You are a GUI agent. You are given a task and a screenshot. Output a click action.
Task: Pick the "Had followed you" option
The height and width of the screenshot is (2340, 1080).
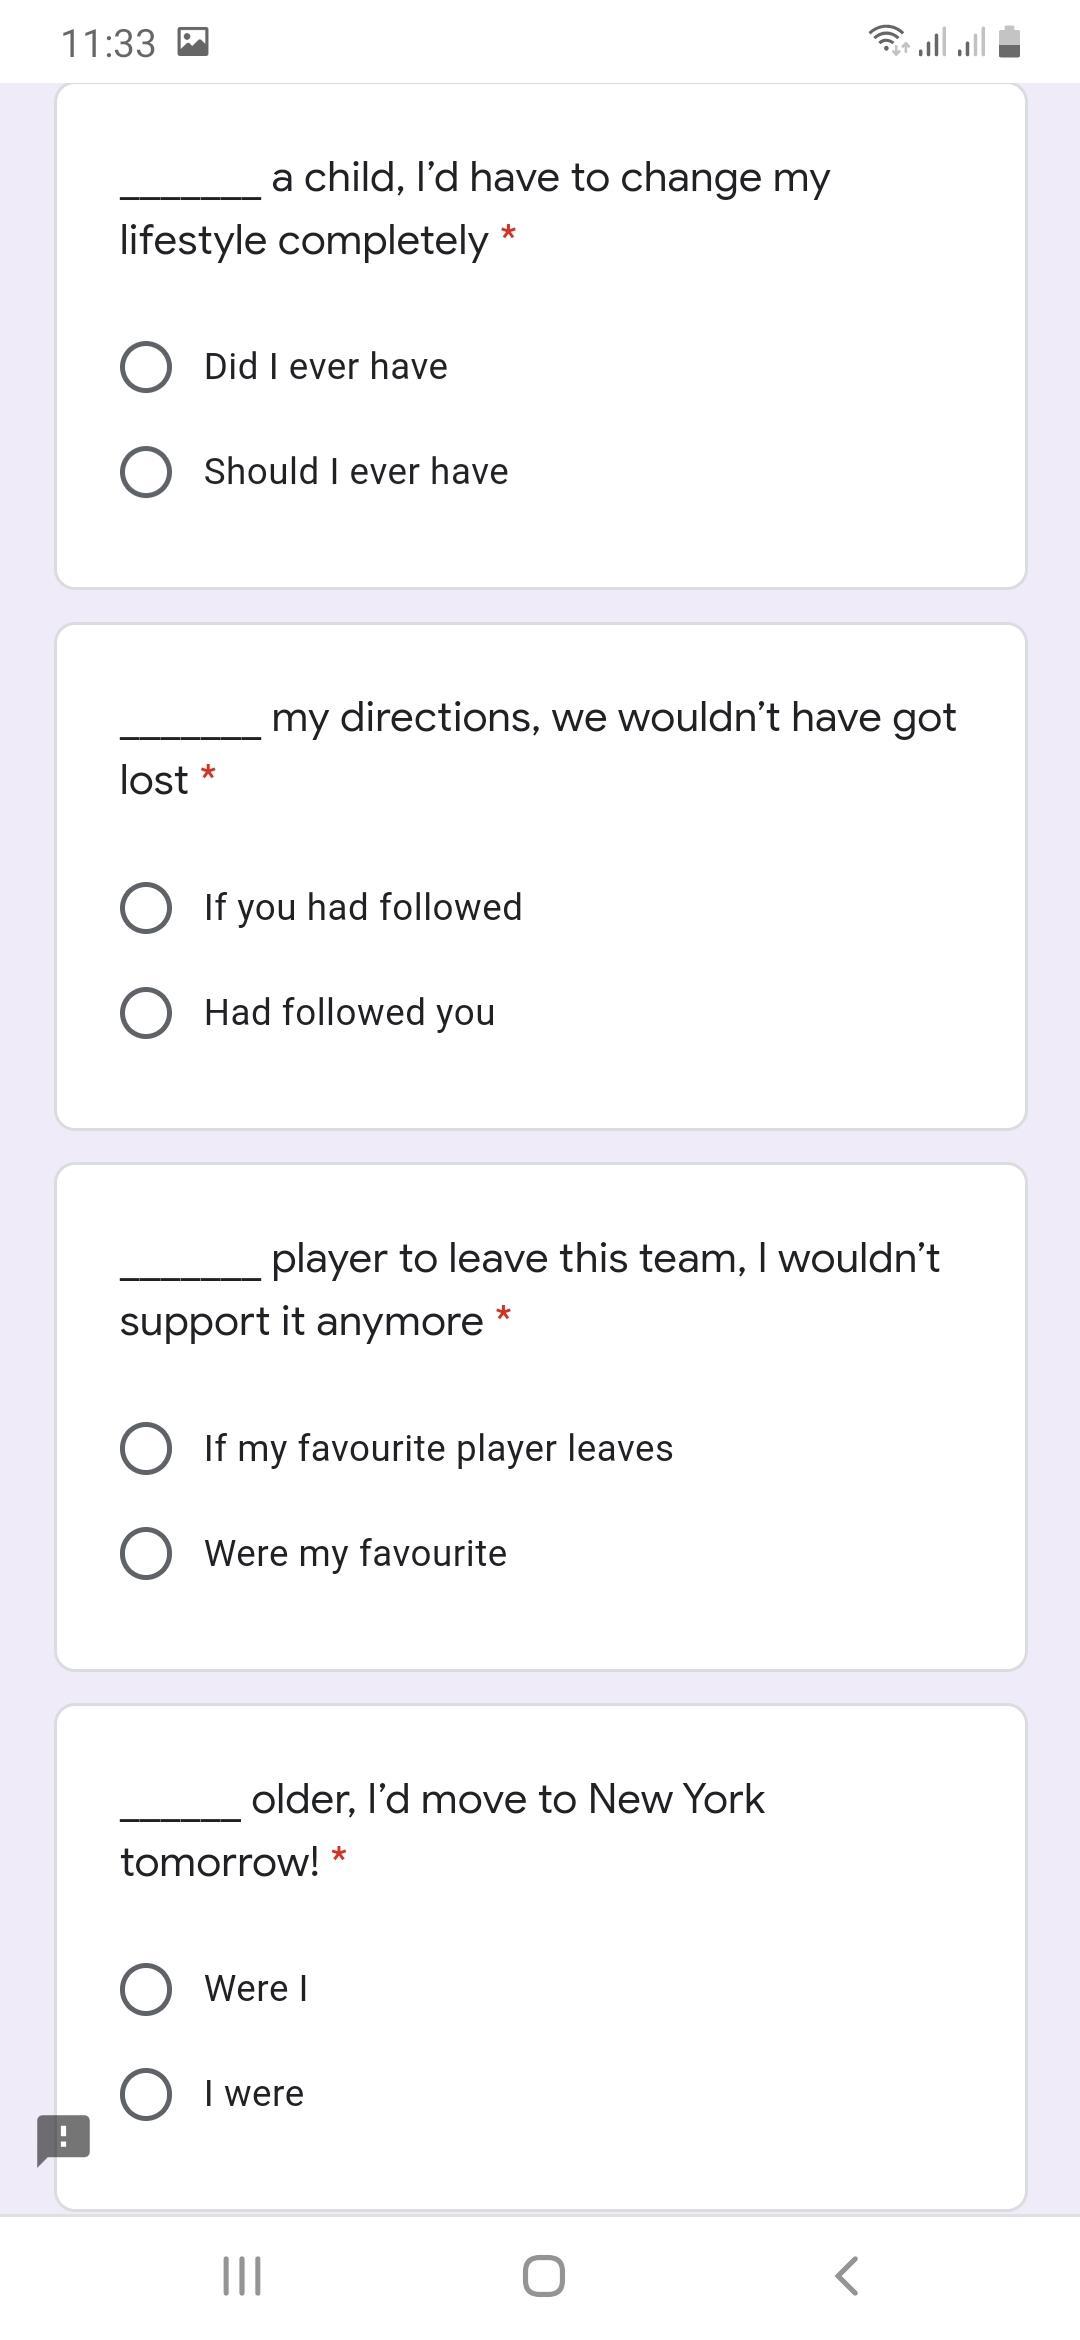pos(146,1013)
